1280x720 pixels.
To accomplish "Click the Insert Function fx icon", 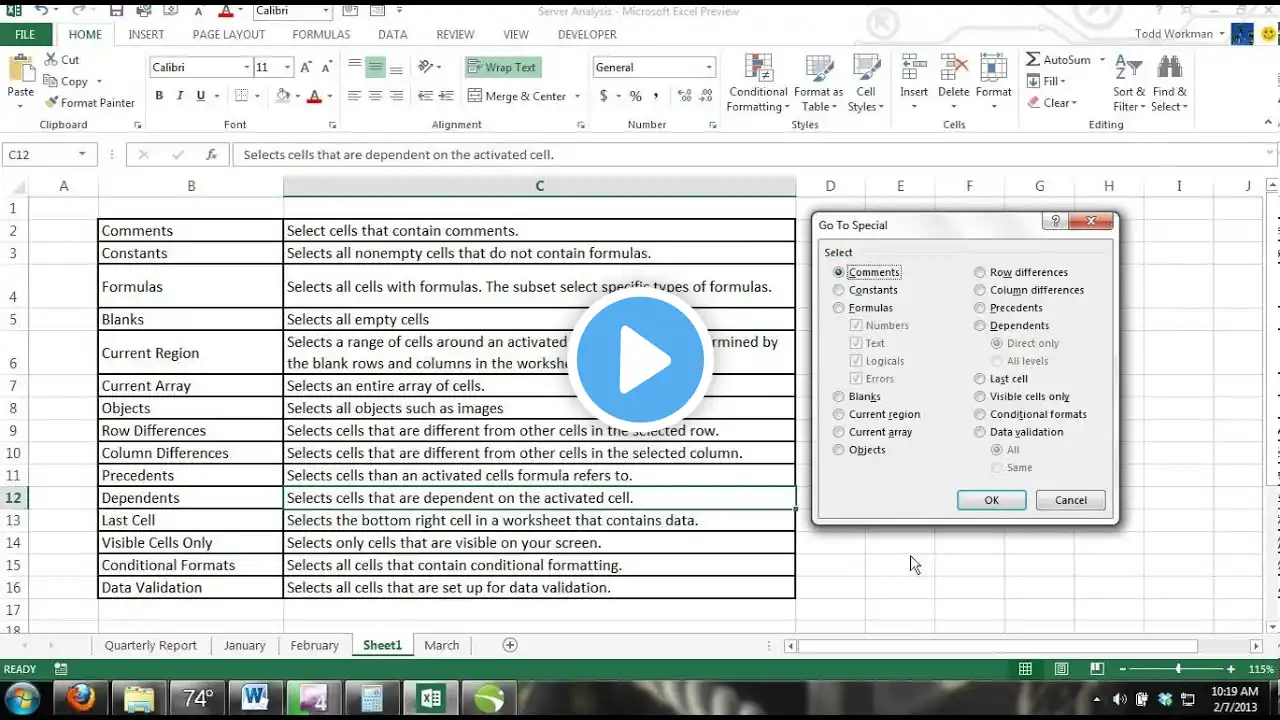I will point(211,155).
